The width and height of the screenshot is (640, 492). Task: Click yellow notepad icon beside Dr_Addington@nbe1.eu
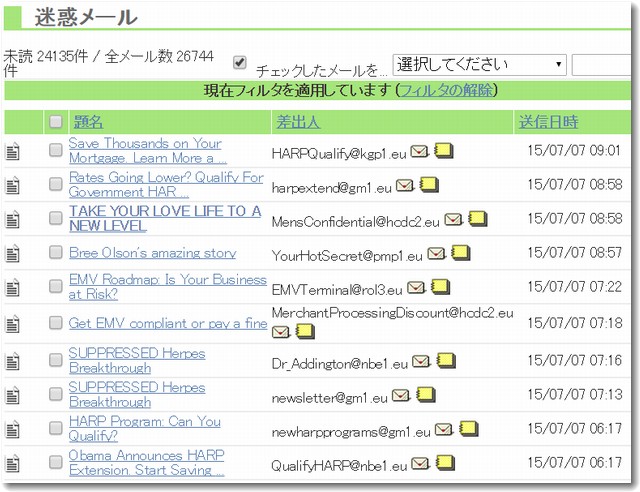[x=446, y=361]
